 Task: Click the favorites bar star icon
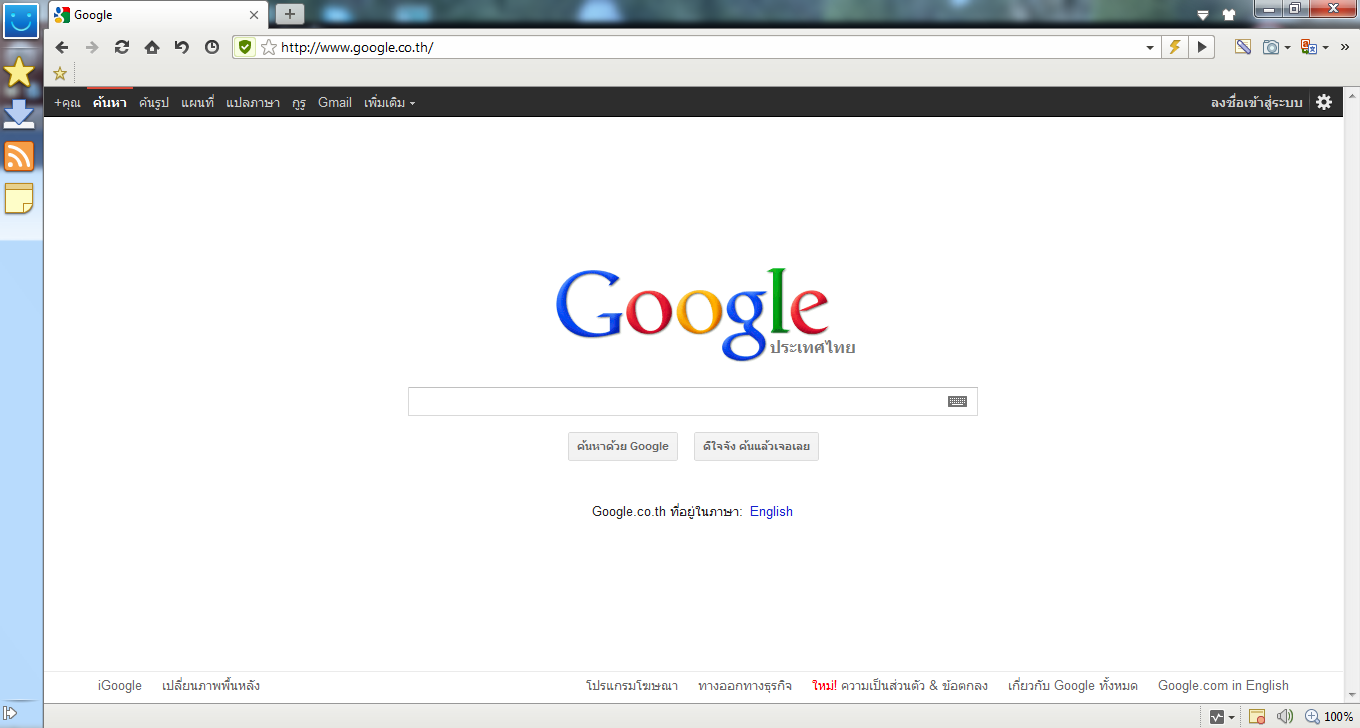60,73
